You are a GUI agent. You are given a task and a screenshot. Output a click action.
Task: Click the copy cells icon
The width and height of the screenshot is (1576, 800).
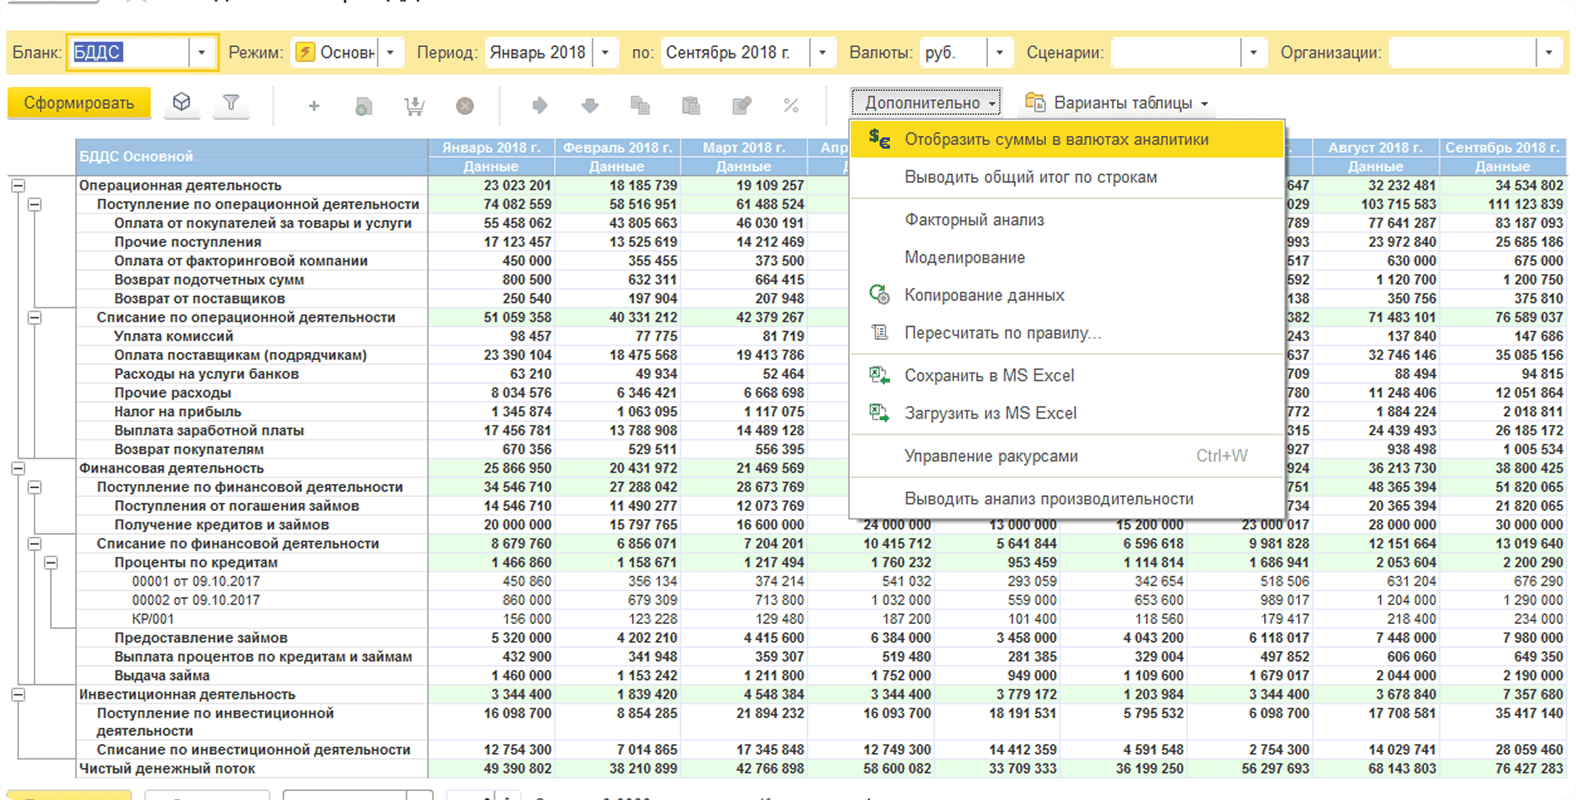click(x=640, y=105)
